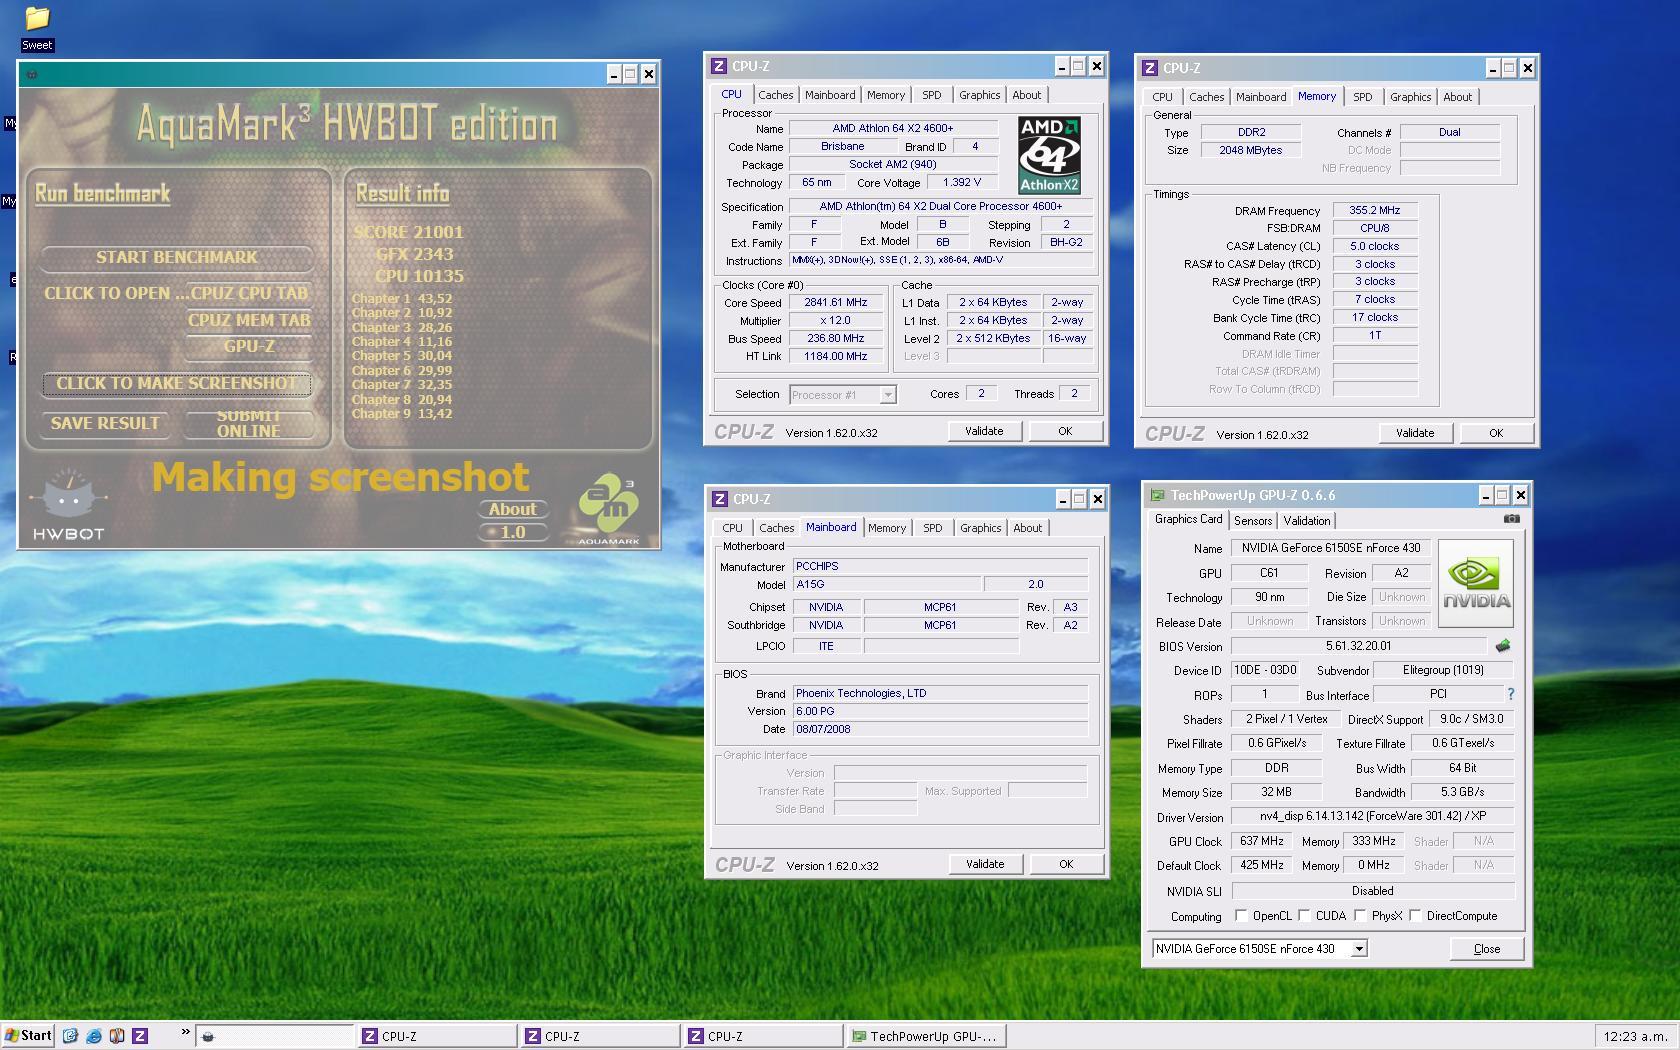The image size is (1680, 1050).
Task: Open Caches tab in the CPU-Z CPU window
Action: [x=775, y=95]
